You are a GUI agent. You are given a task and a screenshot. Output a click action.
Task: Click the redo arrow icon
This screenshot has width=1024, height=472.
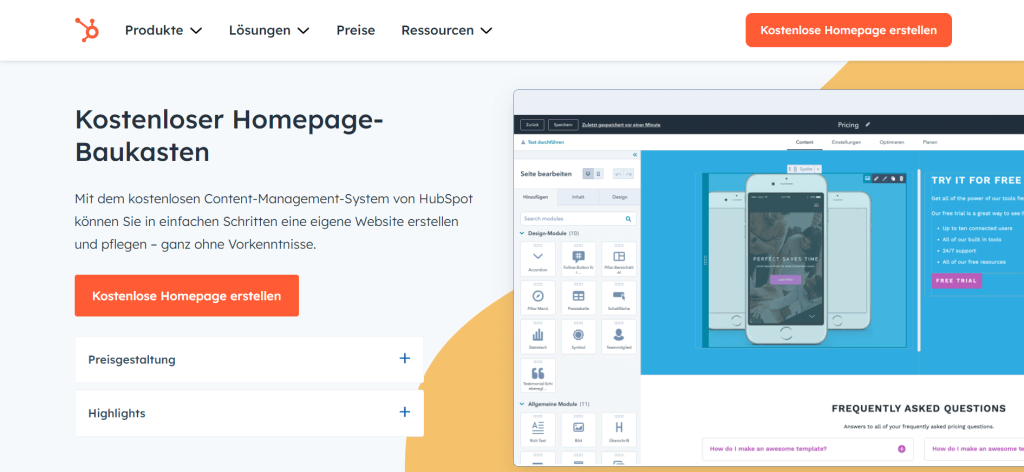pos(629,174)
